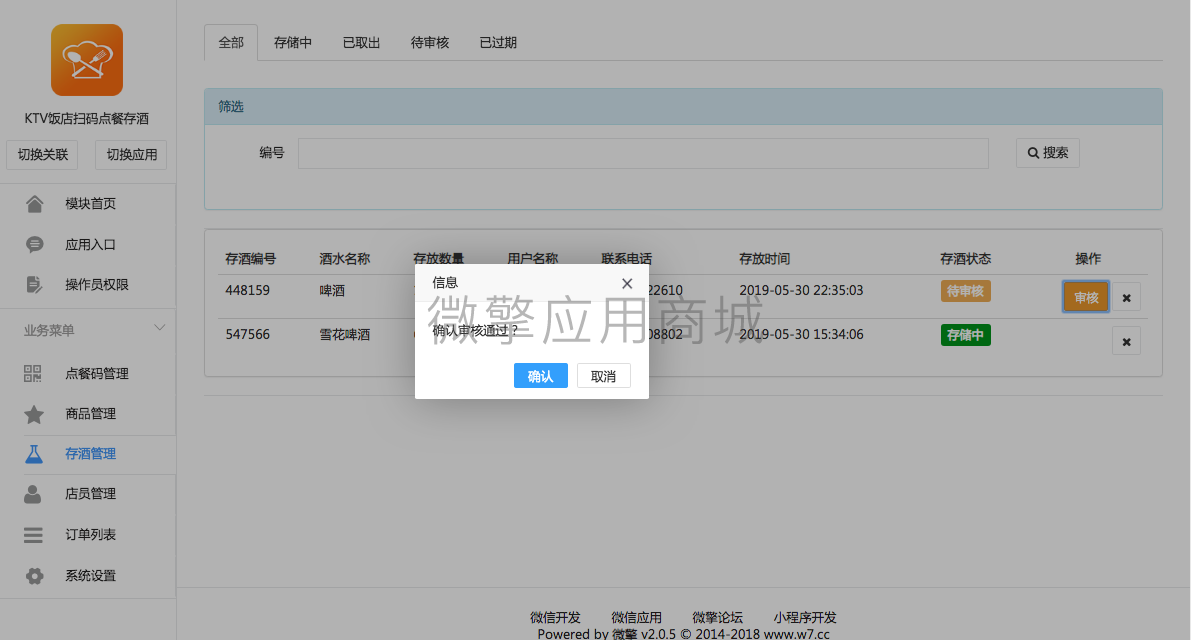Cancel the dialog with 取消 button
The image size is (1191, 640).
point(604,376)
